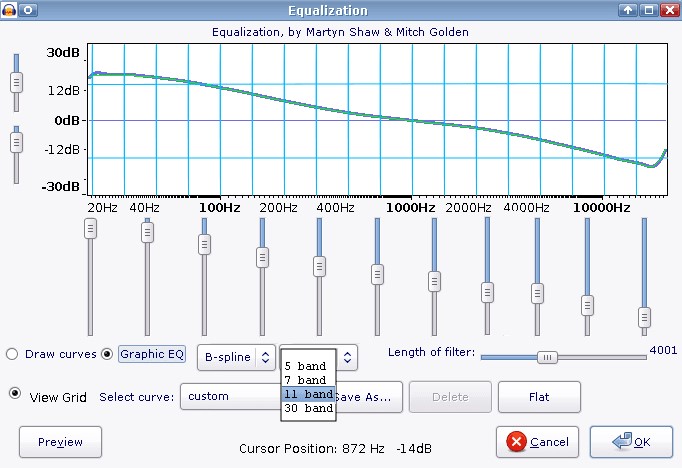Choose 5 band from the list
The height and width of the screenshot is (468, 682).
point(306,366)
